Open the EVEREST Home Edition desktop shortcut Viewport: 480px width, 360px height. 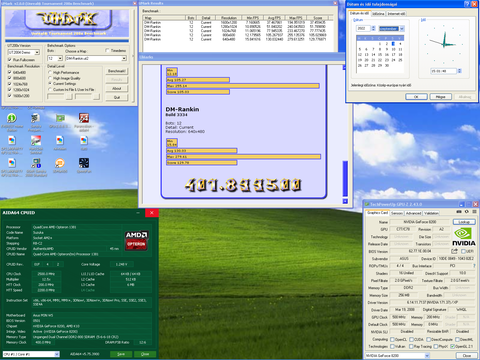12,118
